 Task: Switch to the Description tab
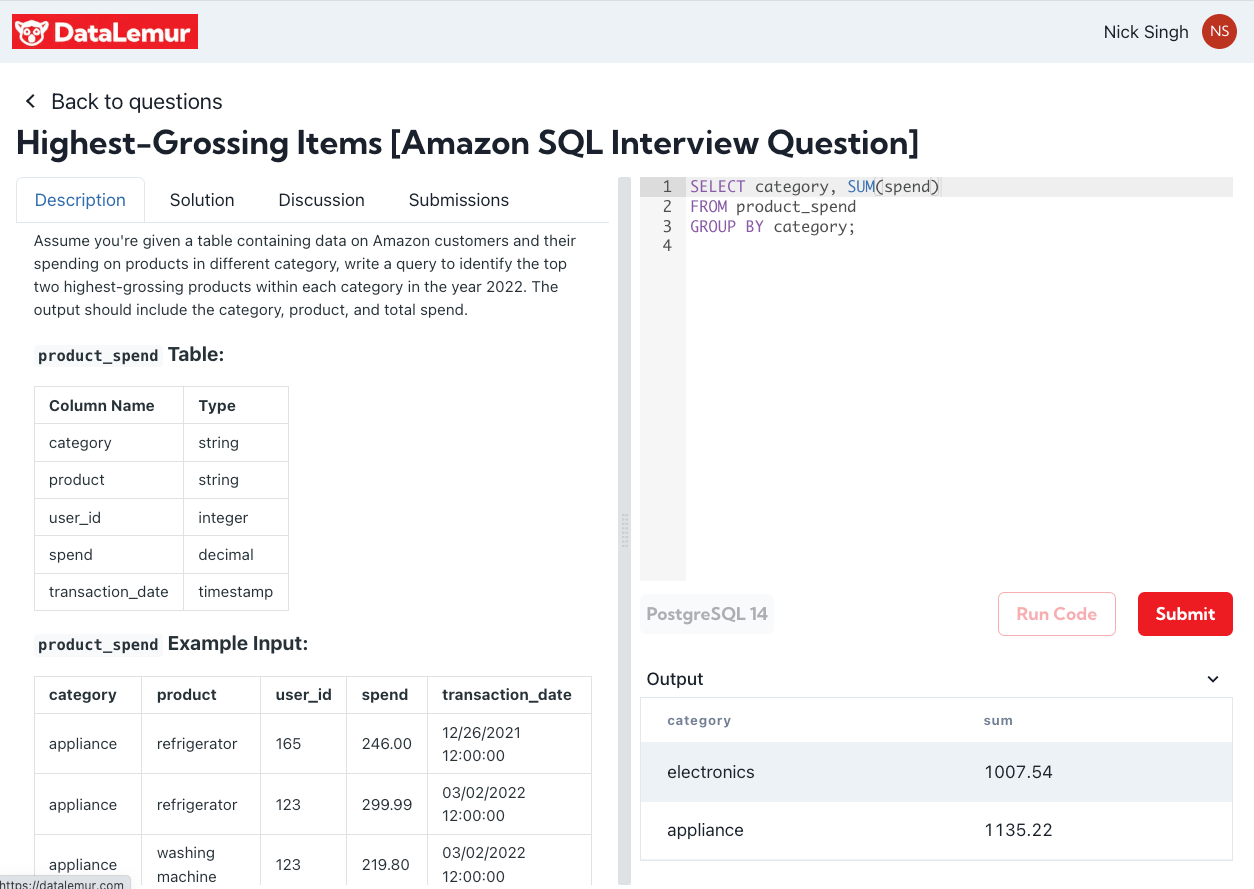(x=80, y=200)
